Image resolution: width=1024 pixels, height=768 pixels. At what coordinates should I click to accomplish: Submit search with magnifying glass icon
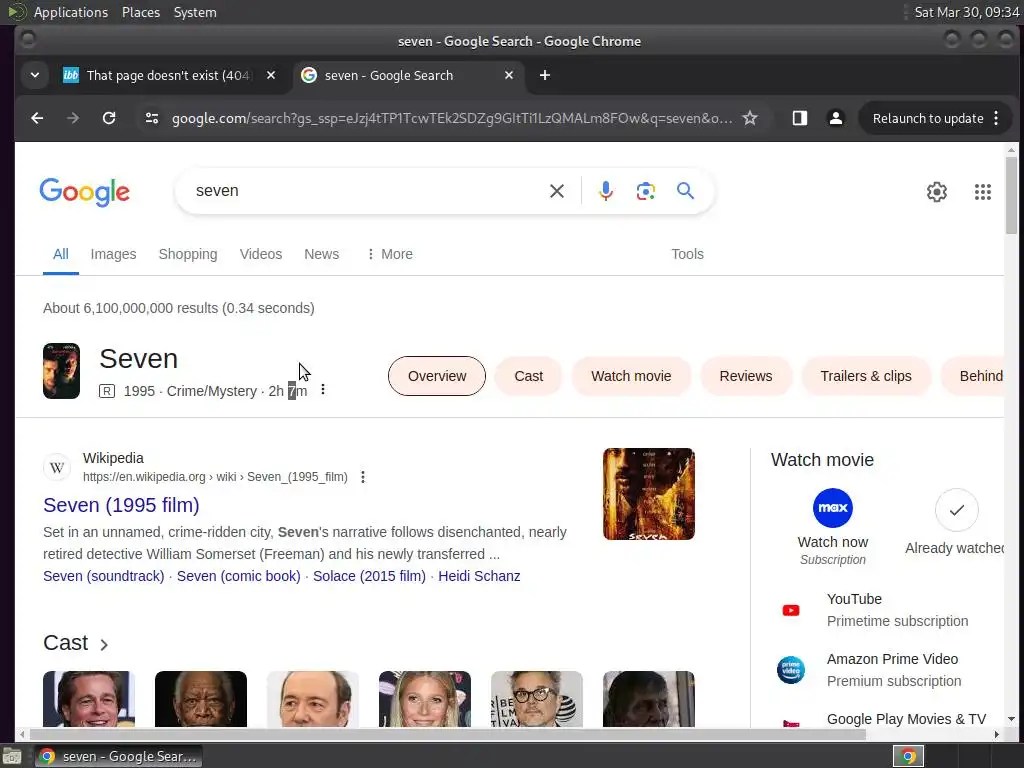point(685,191)
